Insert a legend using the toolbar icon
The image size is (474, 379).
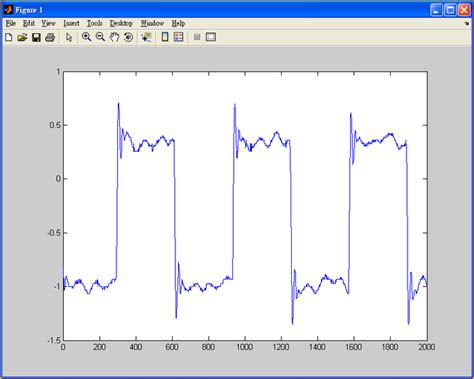(x=179, y=37)
